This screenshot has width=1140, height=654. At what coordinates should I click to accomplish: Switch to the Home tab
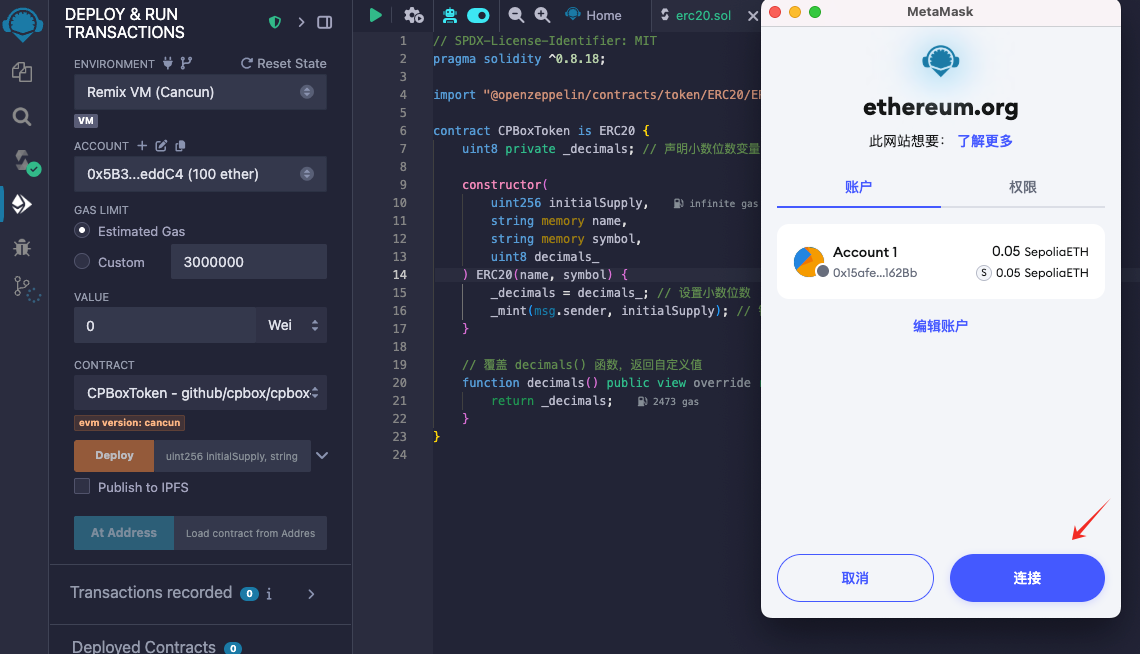pyautogui.click(x=593, y=15)
